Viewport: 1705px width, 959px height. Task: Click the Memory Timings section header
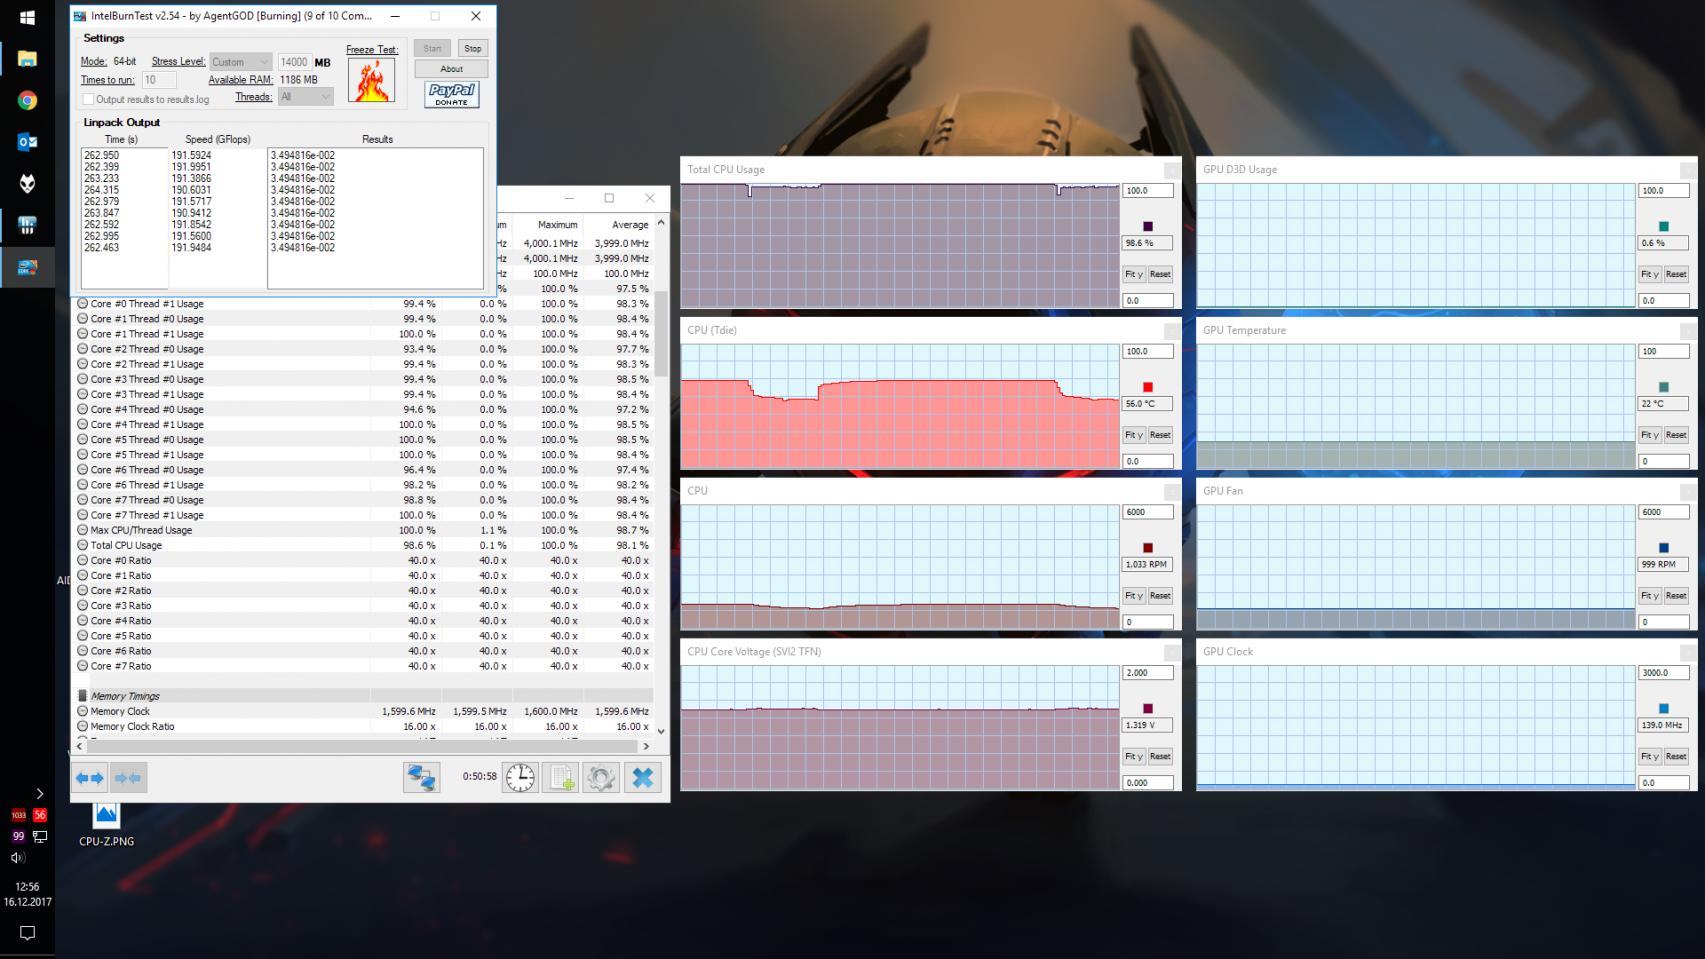[364, 696]
